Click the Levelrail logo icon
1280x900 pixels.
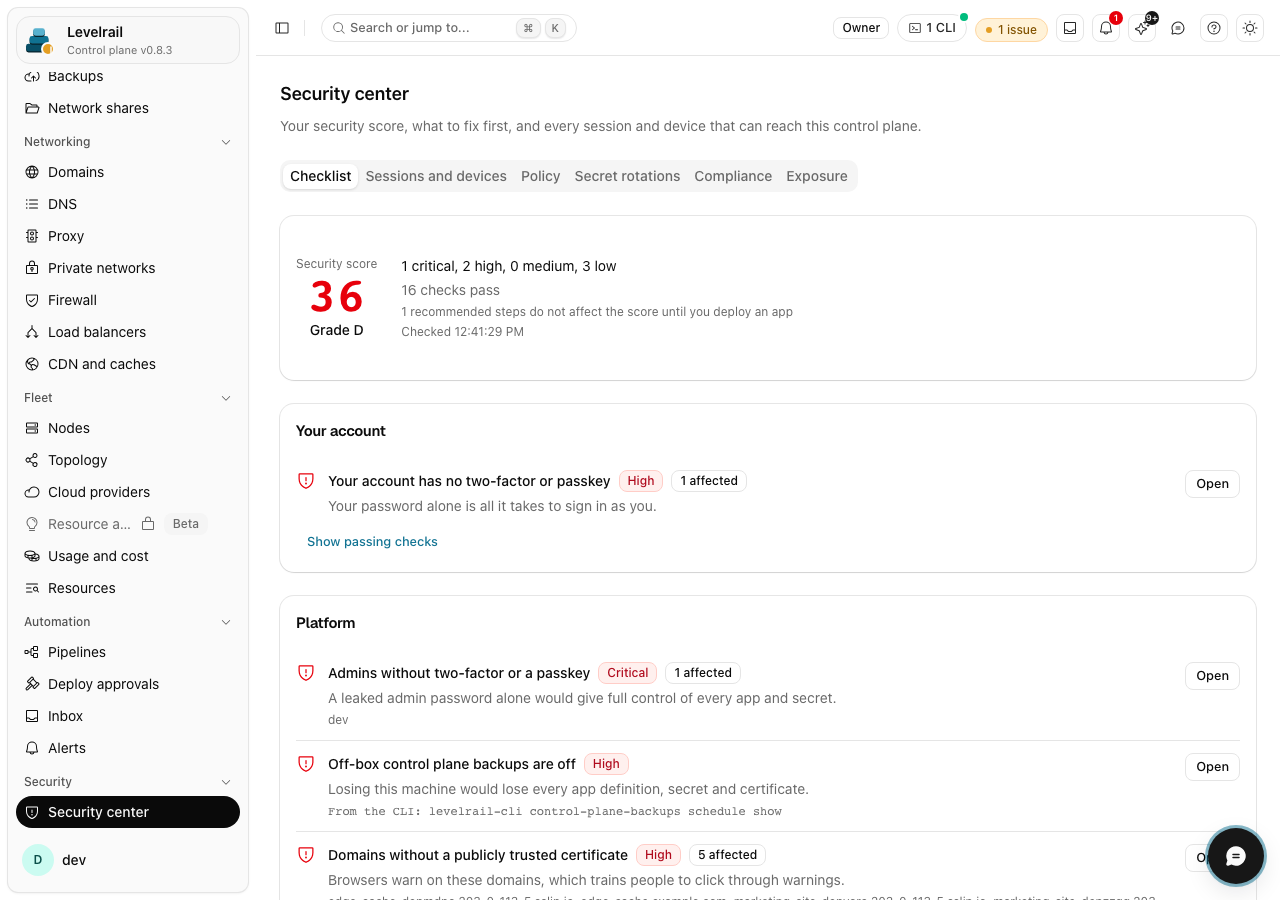[40, 40]
